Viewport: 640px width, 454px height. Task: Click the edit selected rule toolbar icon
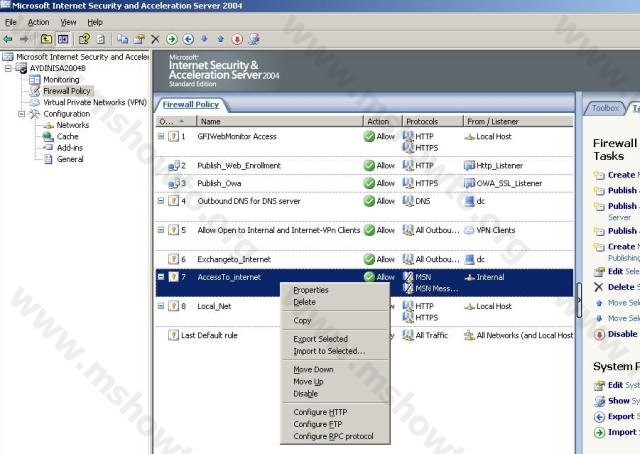(139, 39)
